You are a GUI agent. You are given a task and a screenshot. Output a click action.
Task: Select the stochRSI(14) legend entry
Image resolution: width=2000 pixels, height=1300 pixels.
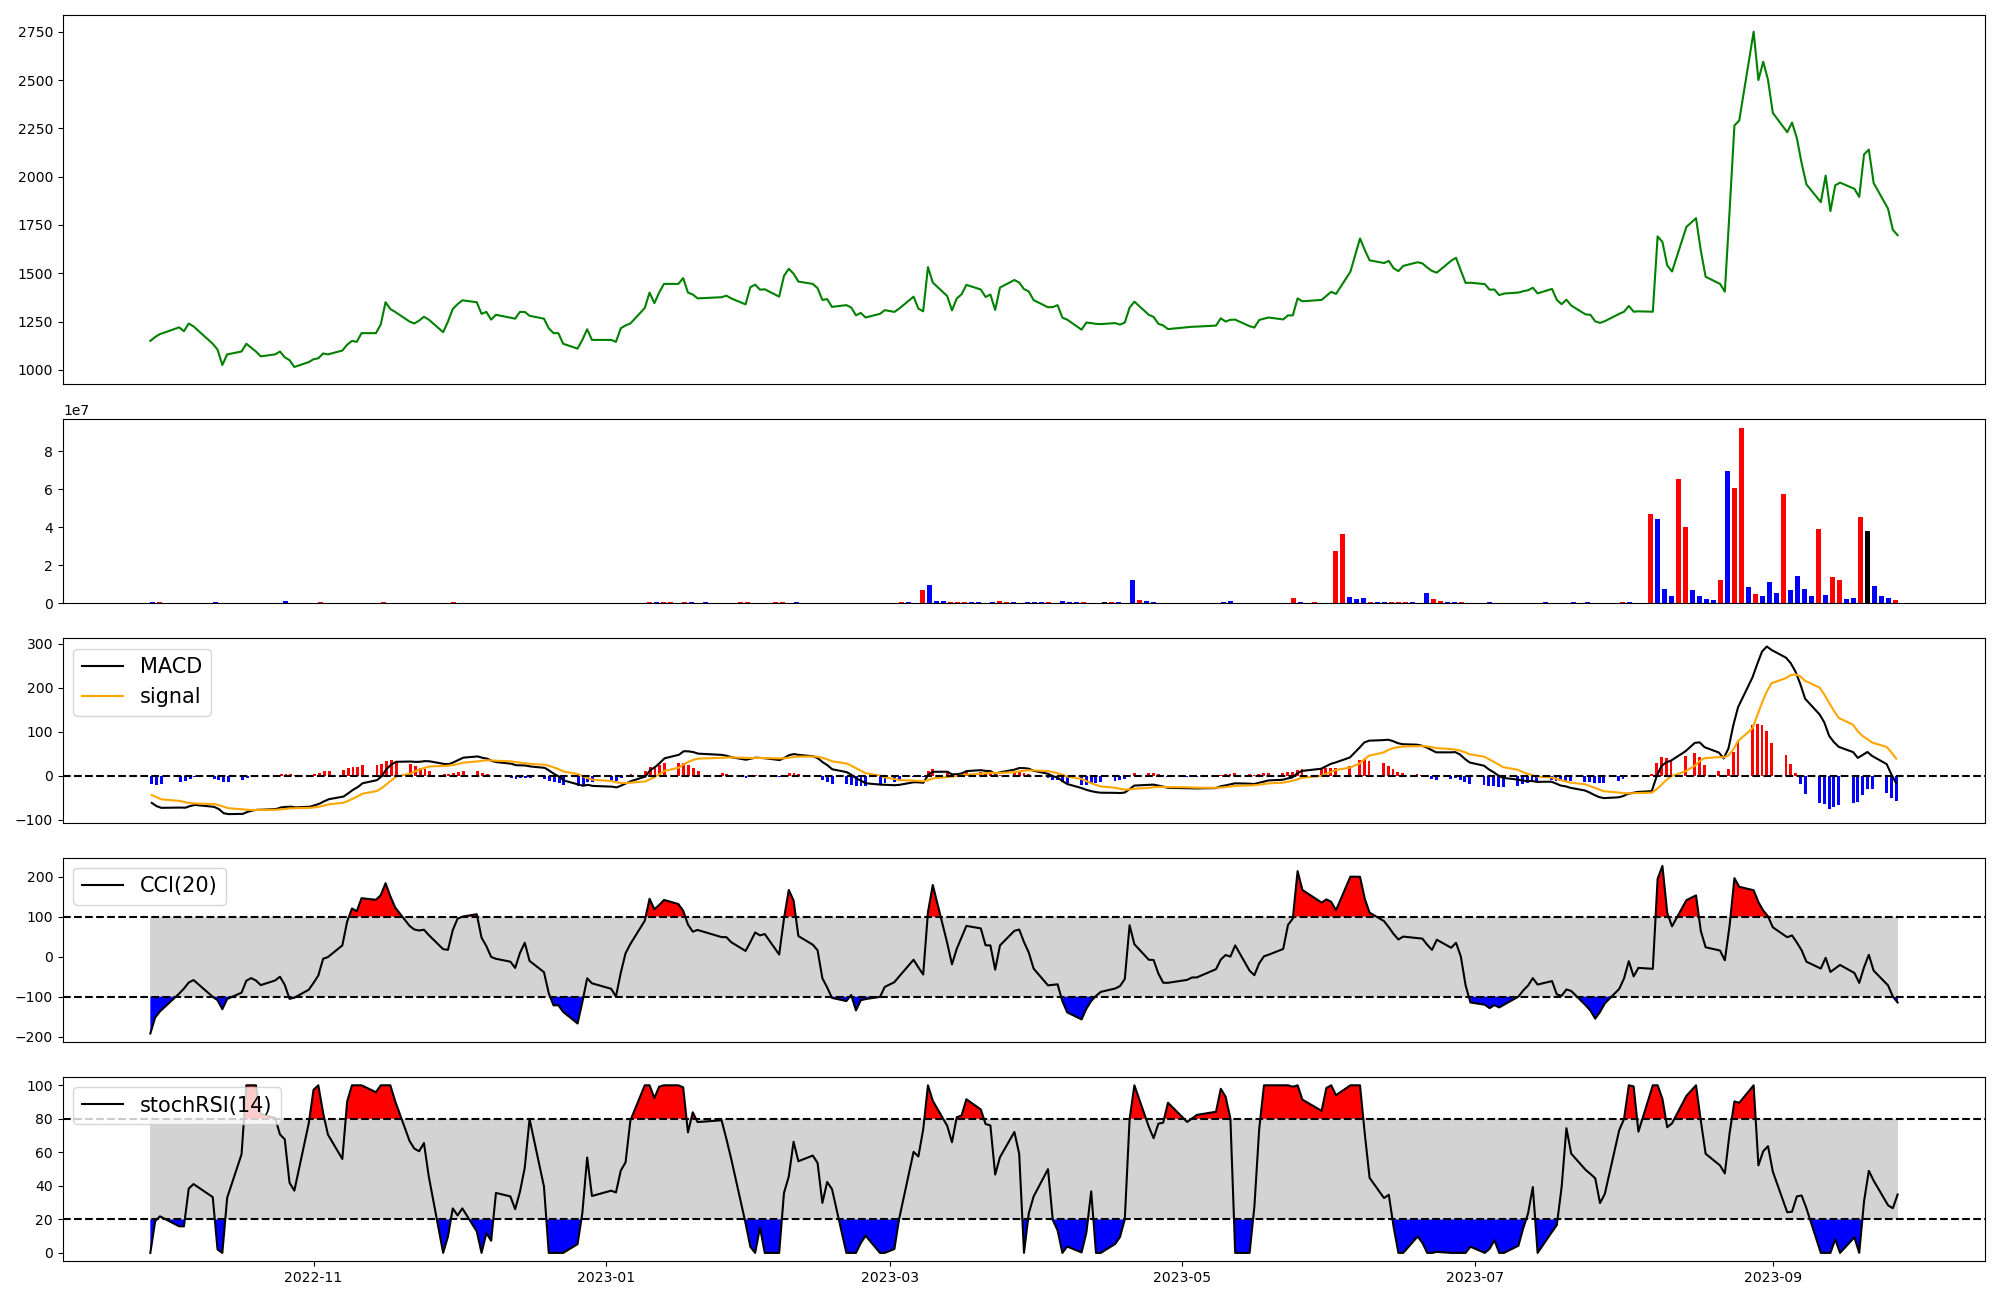pyautogui.click(x=204, y=1104)
